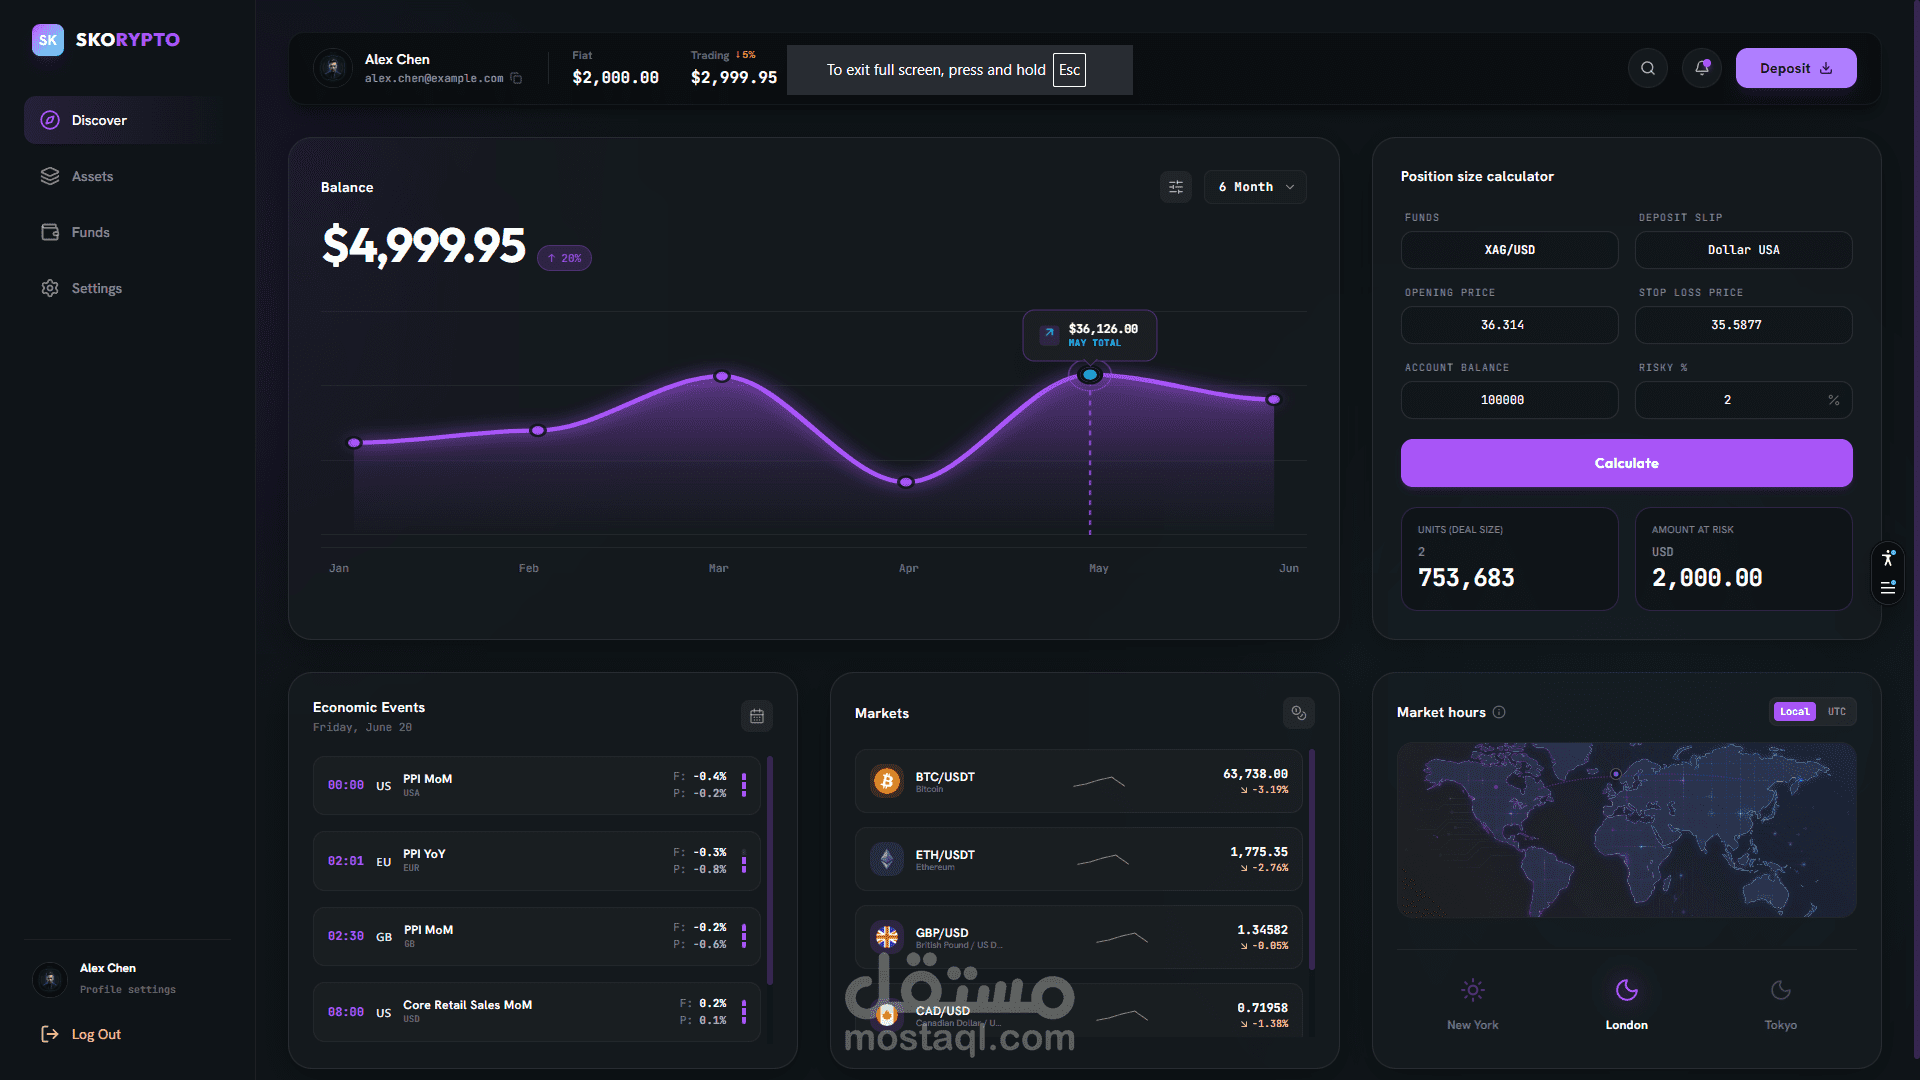Viewport: 1920px width, 1080px height.
Task: Select the 00:00 US PPI MoM event
Action: coord(537,785)
